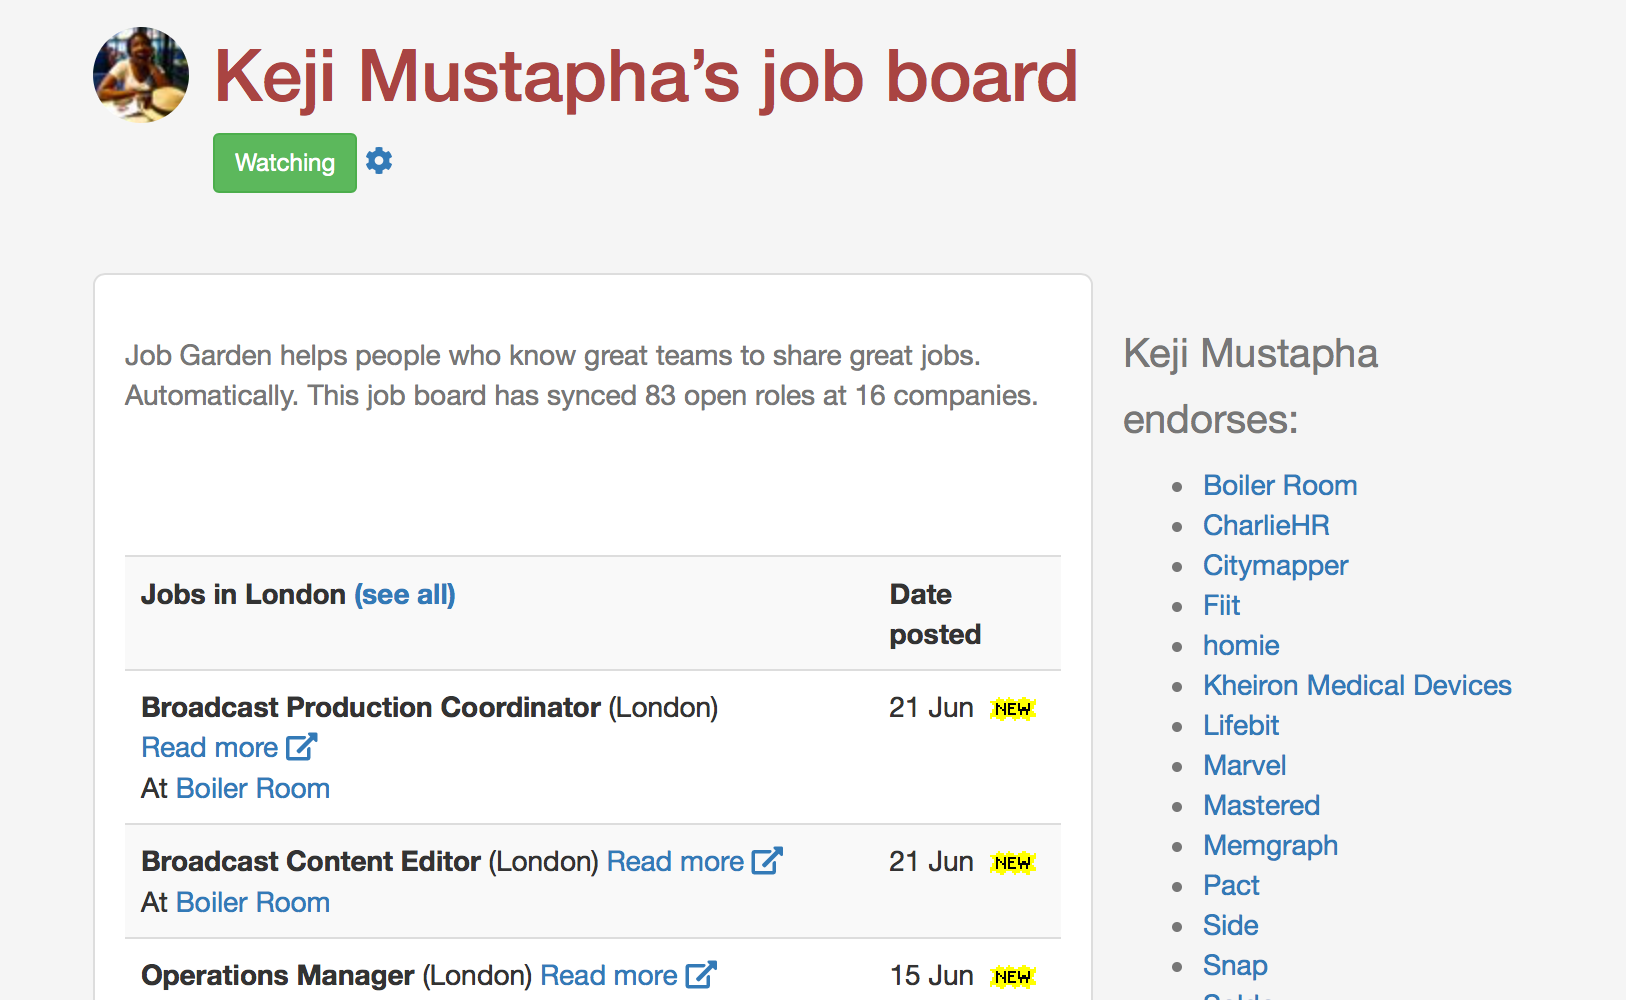Click the "Date posted" column header
1626x1000 pixels.
coord(935,615)
